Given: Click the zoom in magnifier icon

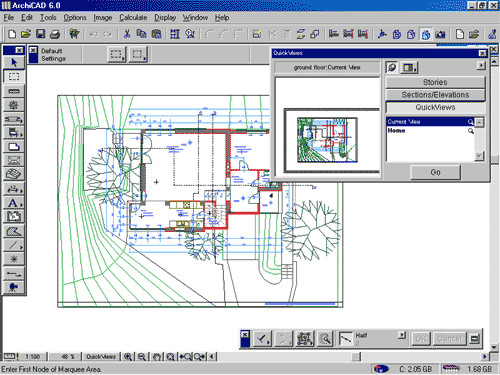Looking at the screenshot, I should point(128,357).
